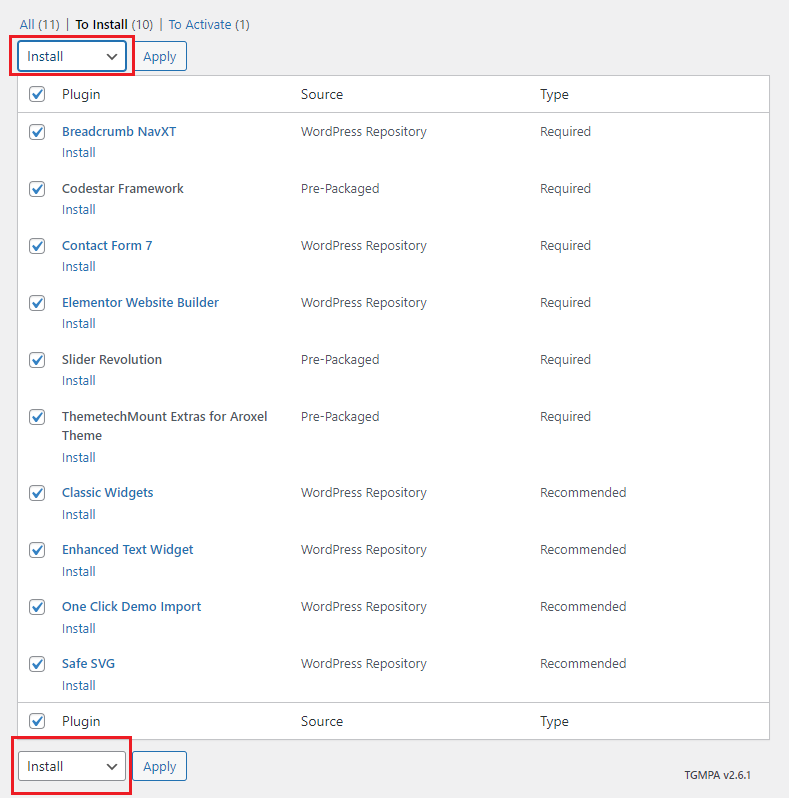This screenshot has height=798, width=789.
Task: Click Install under Enhanced Text Widget
Action: click(79, 571)
